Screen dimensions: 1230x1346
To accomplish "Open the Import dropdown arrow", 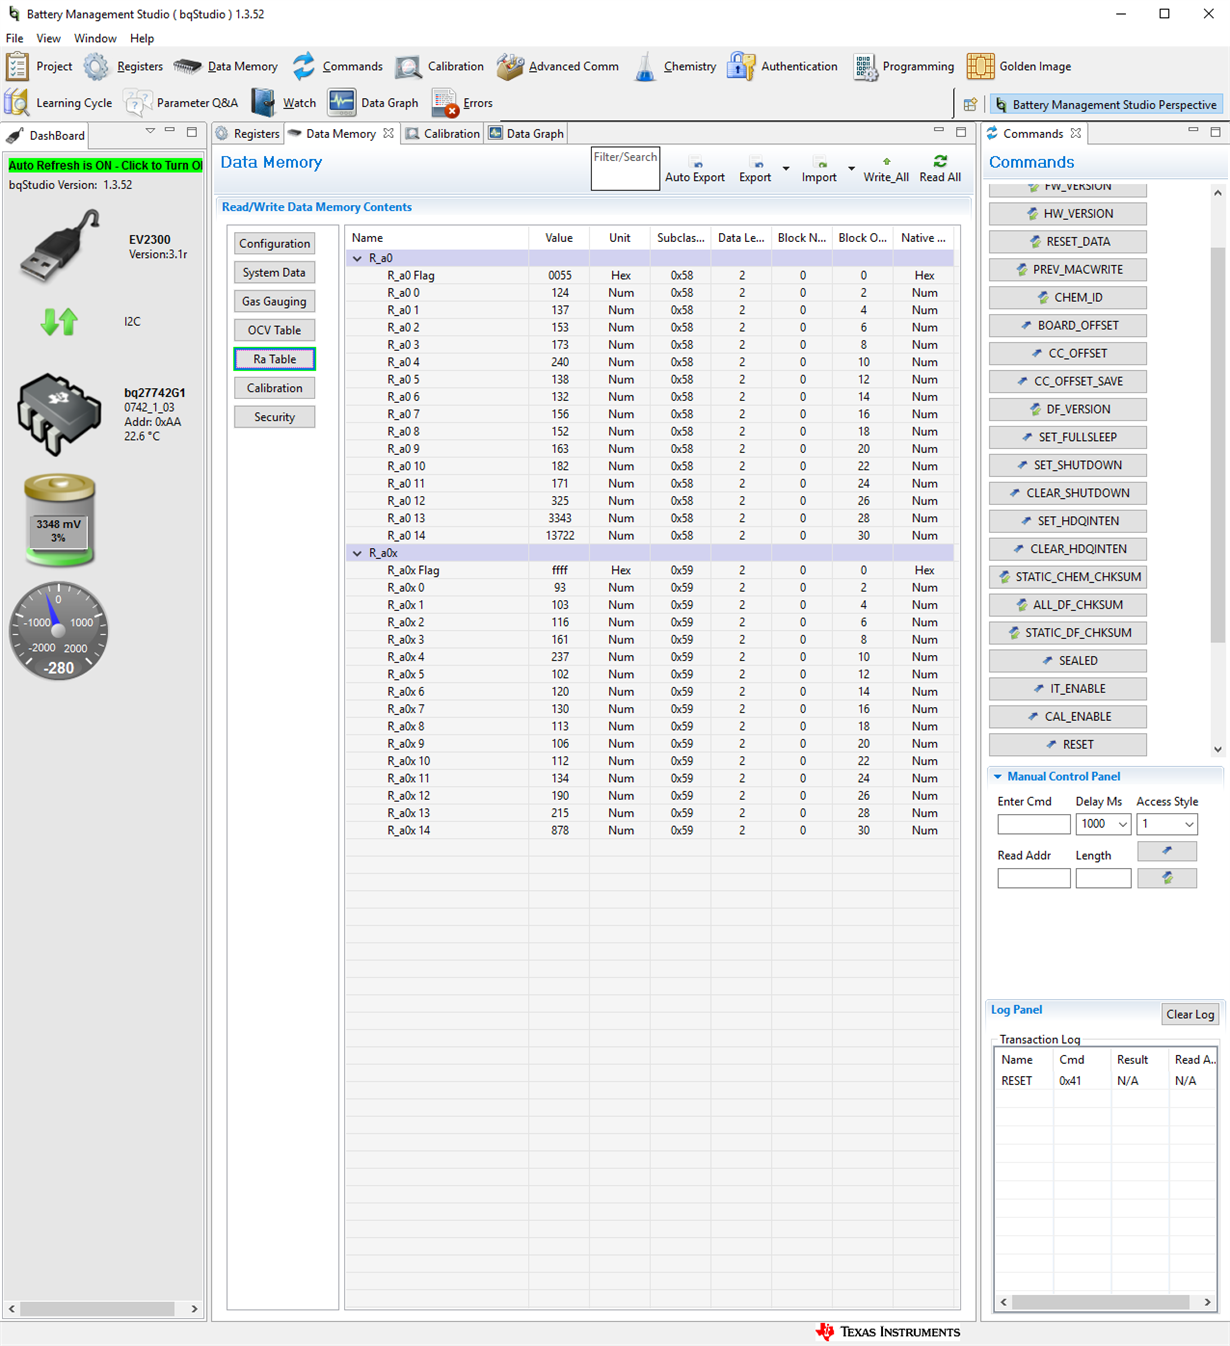I will click(851, 169).
